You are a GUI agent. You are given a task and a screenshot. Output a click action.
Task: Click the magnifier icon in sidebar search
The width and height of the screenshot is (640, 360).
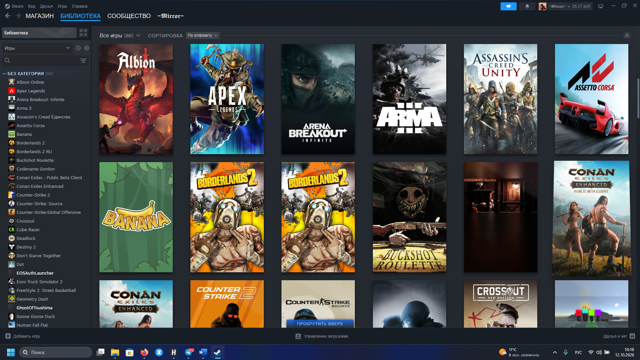coord(7,60)
